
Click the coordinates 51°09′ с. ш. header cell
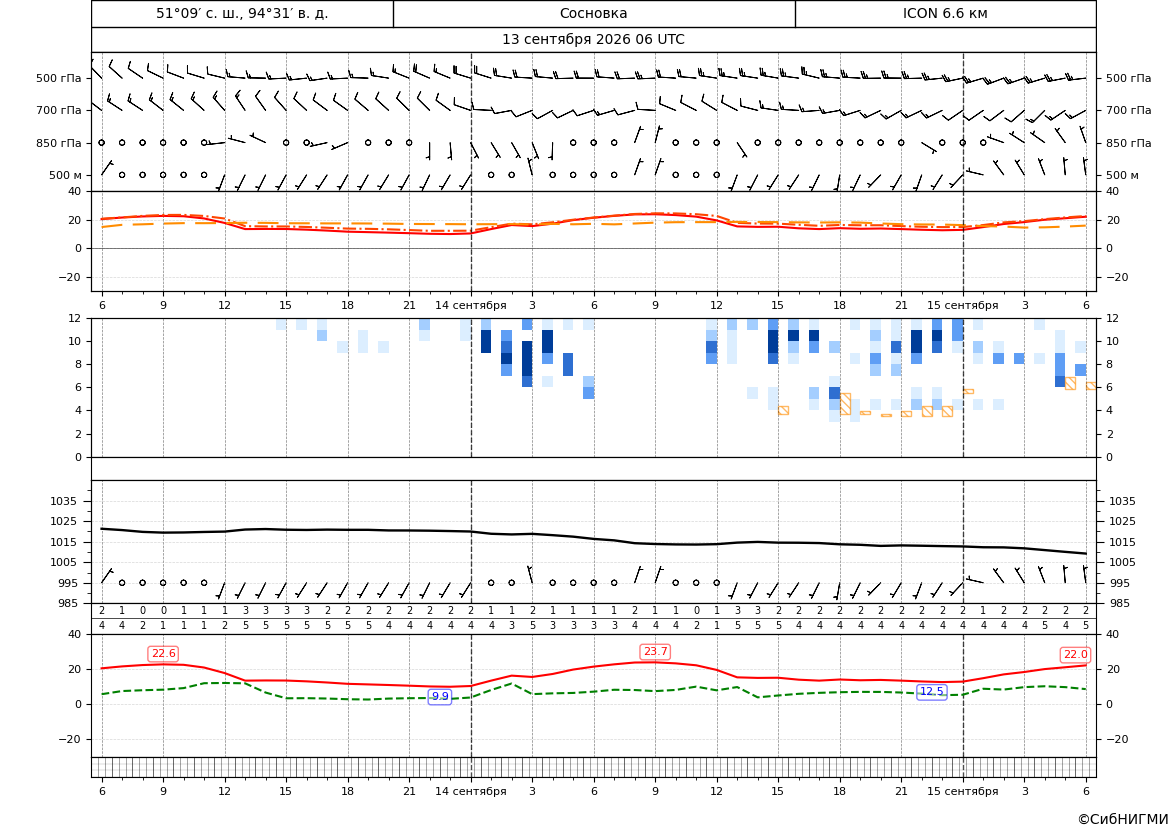coord(242,13)
